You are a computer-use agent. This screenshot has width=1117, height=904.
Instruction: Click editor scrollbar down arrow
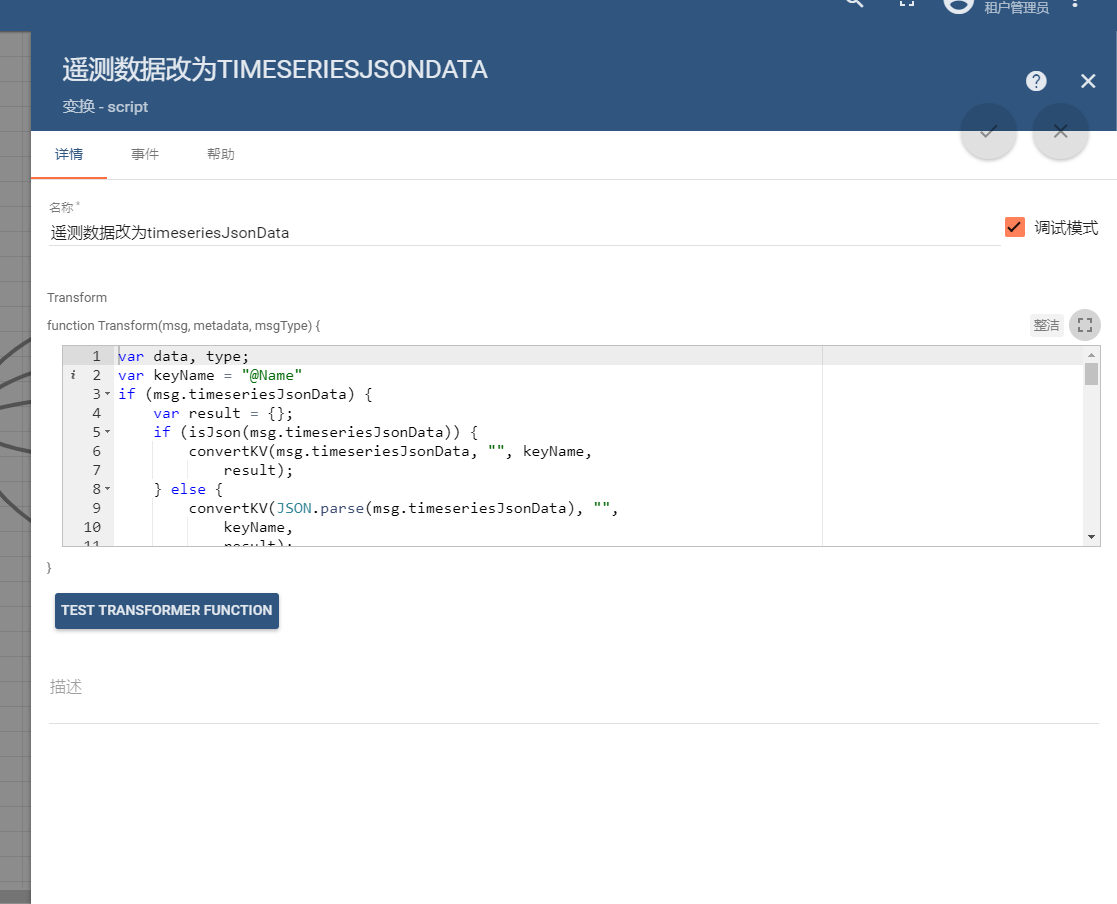point(1091,537)
